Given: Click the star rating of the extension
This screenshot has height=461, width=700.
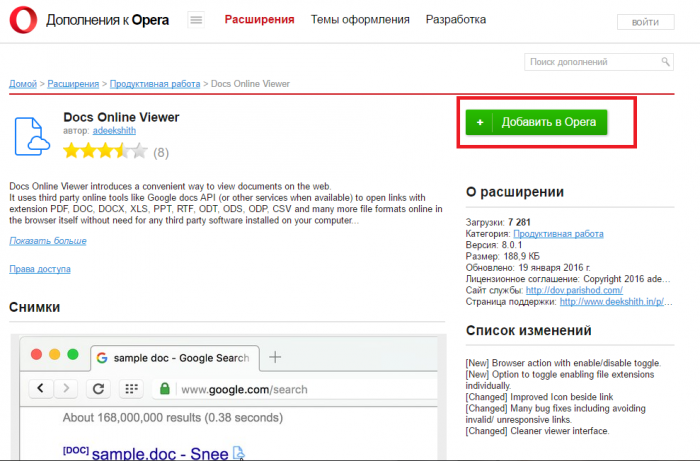Looking at the screenshot, I should pos(104,152).
